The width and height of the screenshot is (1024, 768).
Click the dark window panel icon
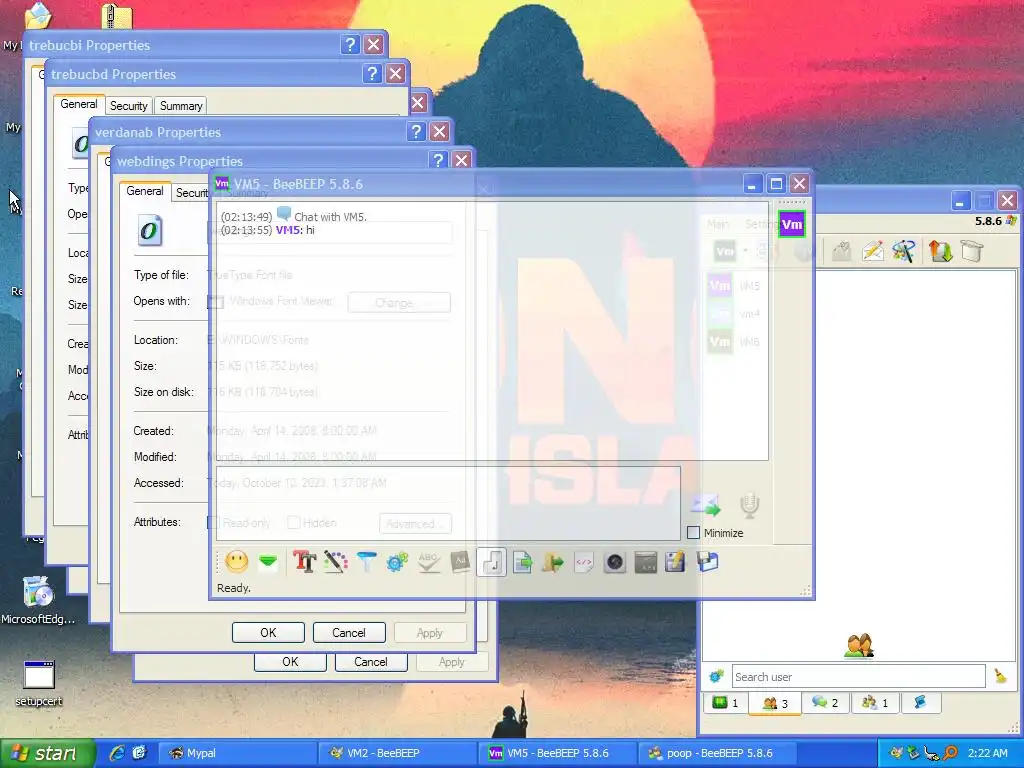click(645, 562)
